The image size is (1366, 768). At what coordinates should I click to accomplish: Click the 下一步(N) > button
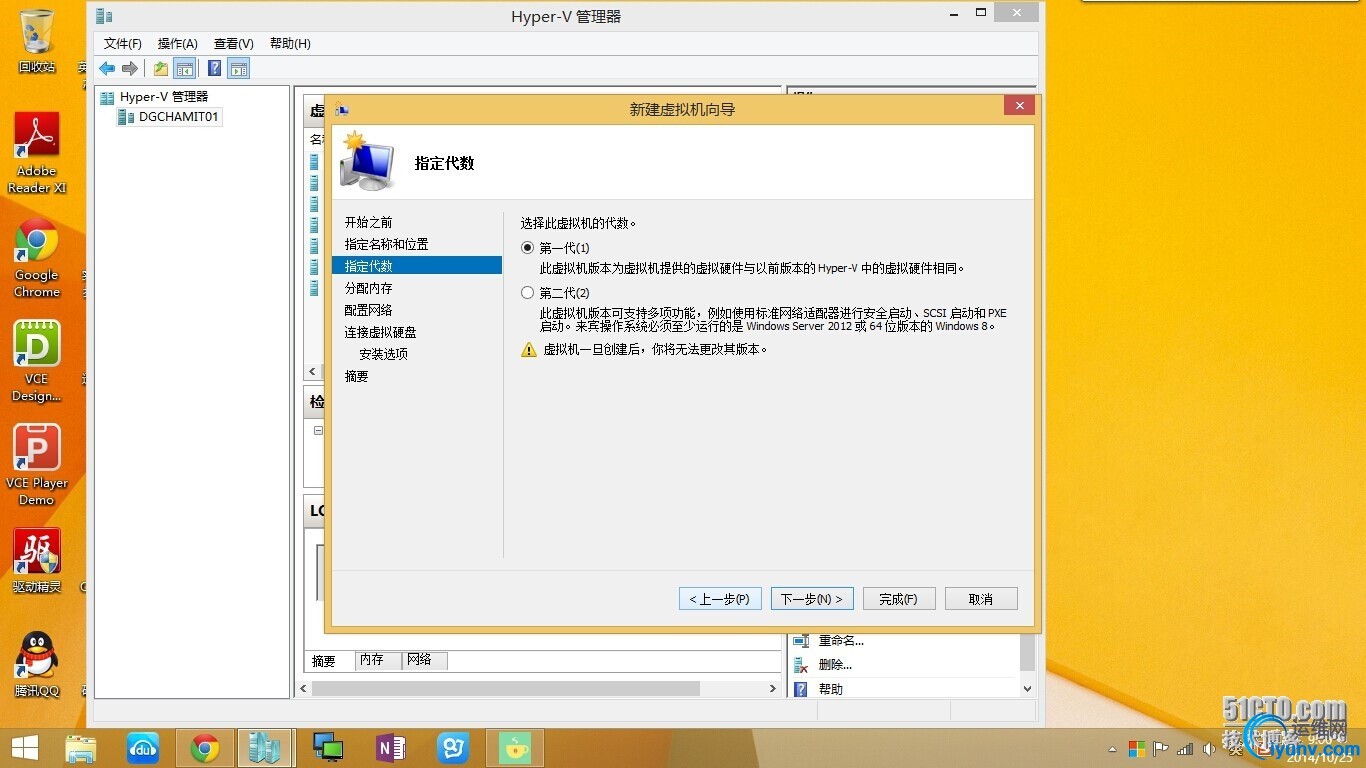coord(812,599)
